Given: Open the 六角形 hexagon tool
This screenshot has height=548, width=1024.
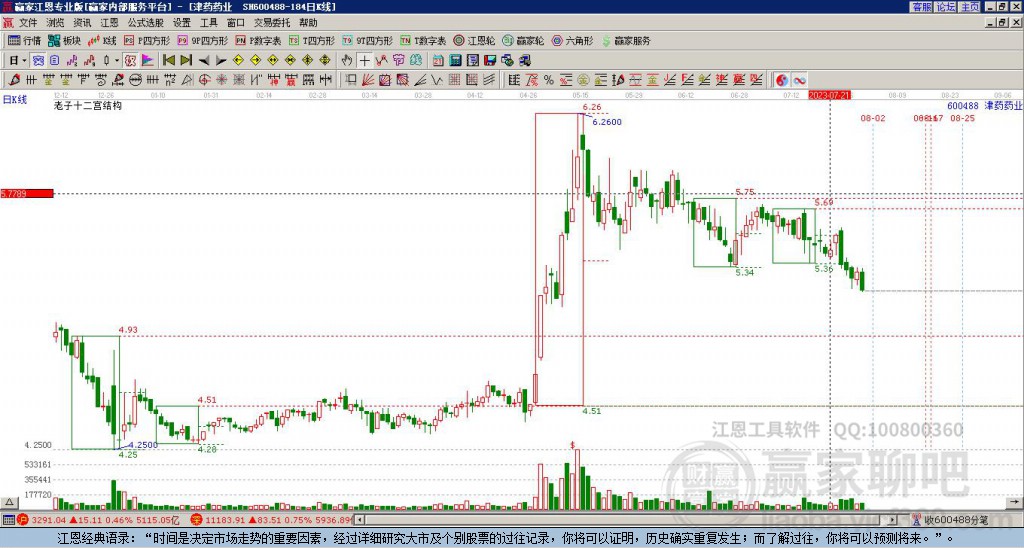Looking at the screenshot, I should [x=572, y=40].
